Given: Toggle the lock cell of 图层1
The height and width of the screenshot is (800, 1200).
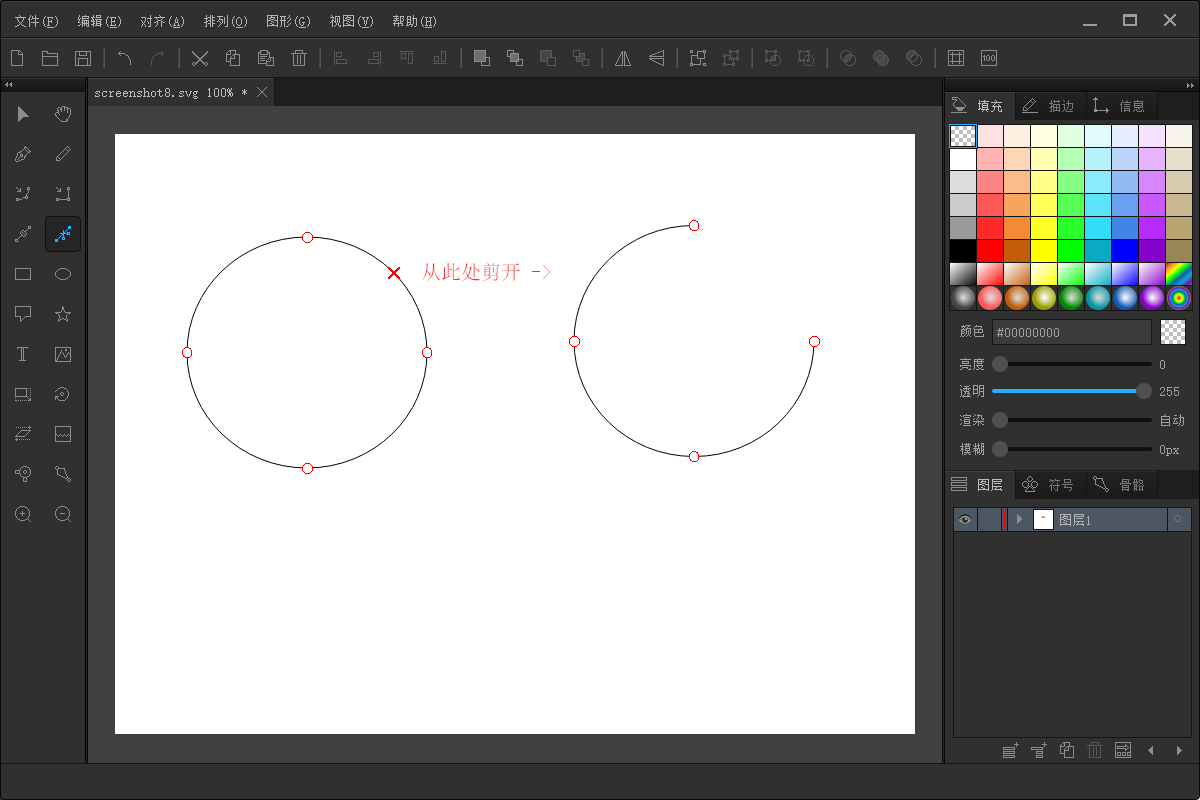Looking at the screenshot, I should [989, 519].
